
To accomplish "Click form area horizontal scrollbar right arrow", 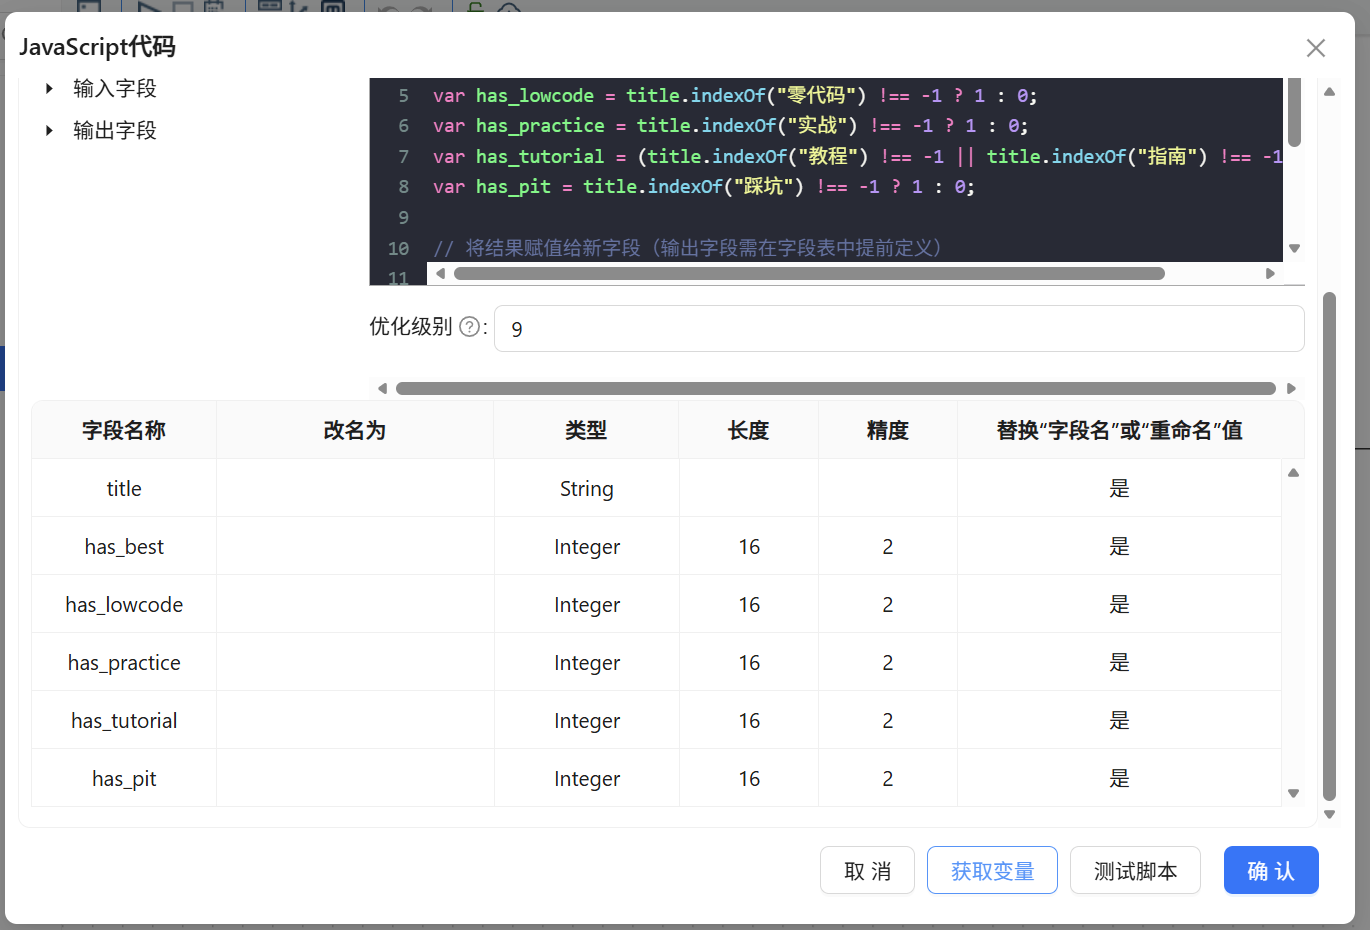I will pos(1291,388).
